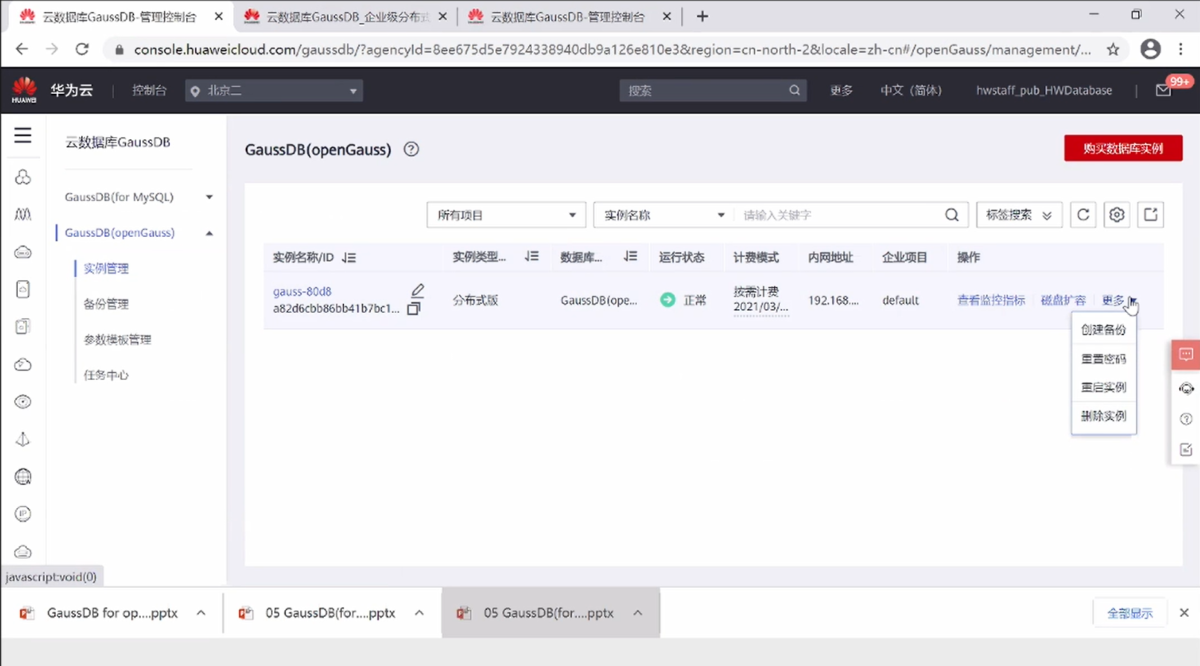Open the customer service headset icon
This screenshot has height=666, width=1200.
(x=1187, y=388)
